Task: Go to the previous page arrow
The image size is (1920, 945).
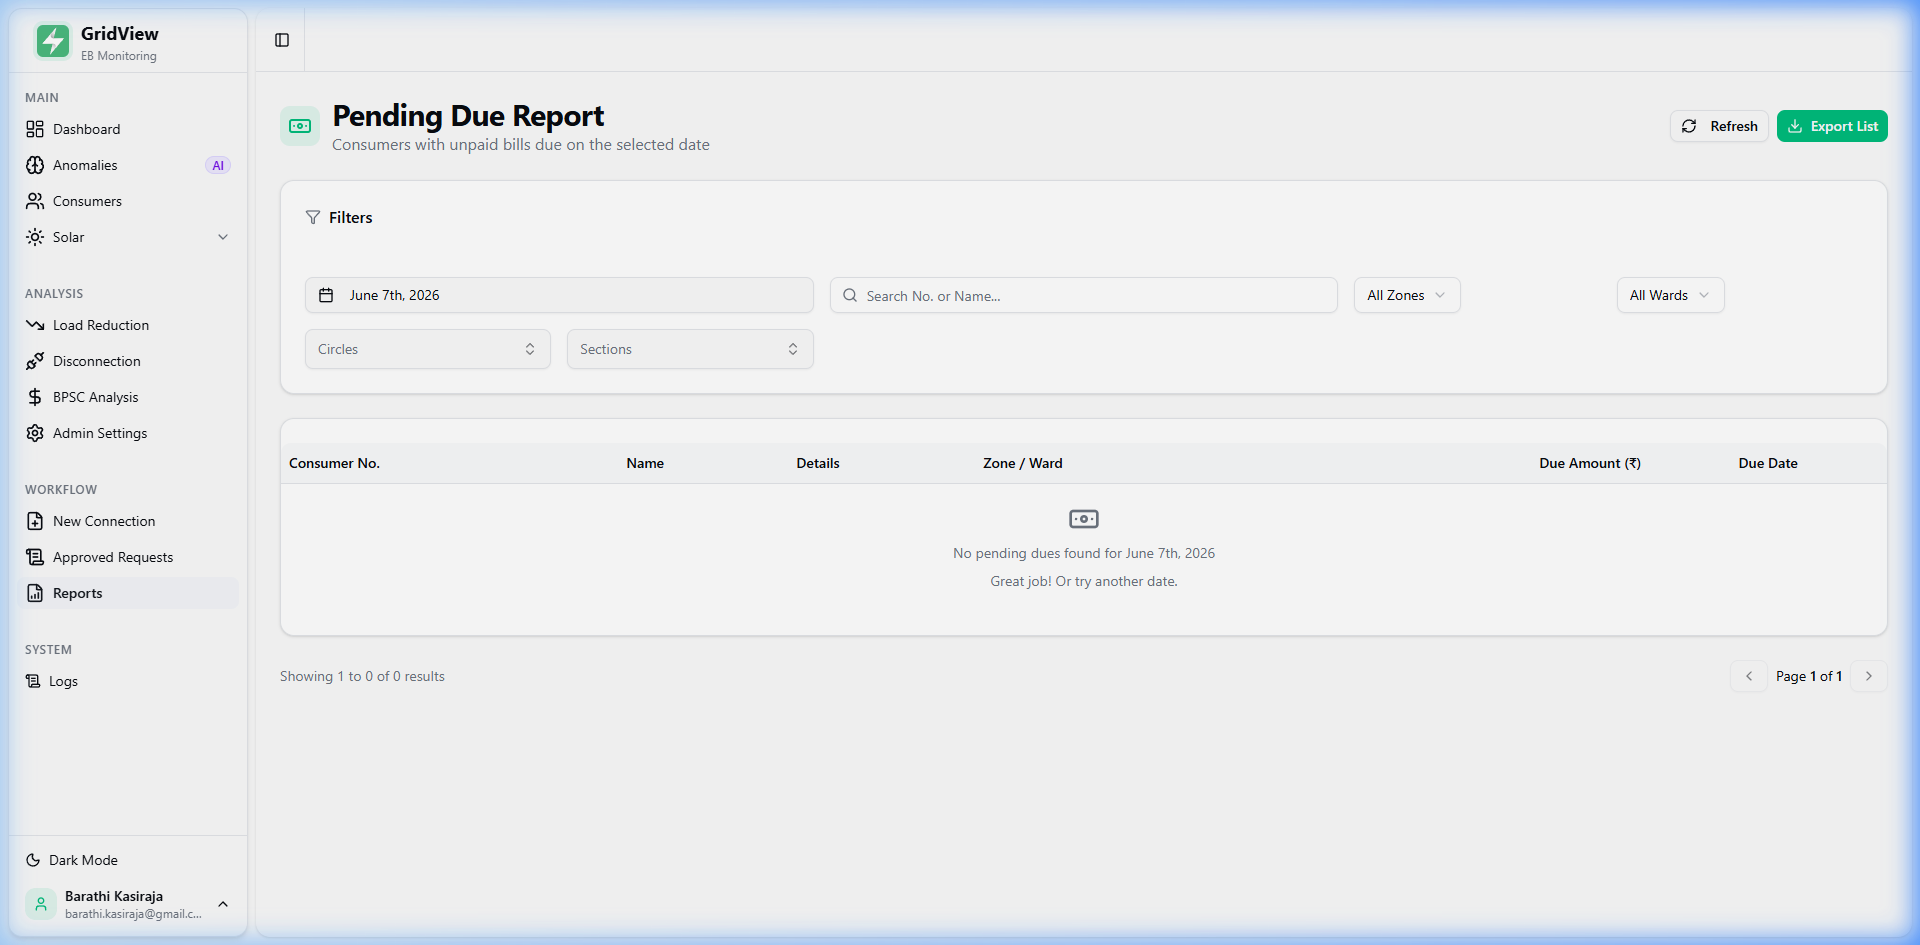Action: point(1749,676)
